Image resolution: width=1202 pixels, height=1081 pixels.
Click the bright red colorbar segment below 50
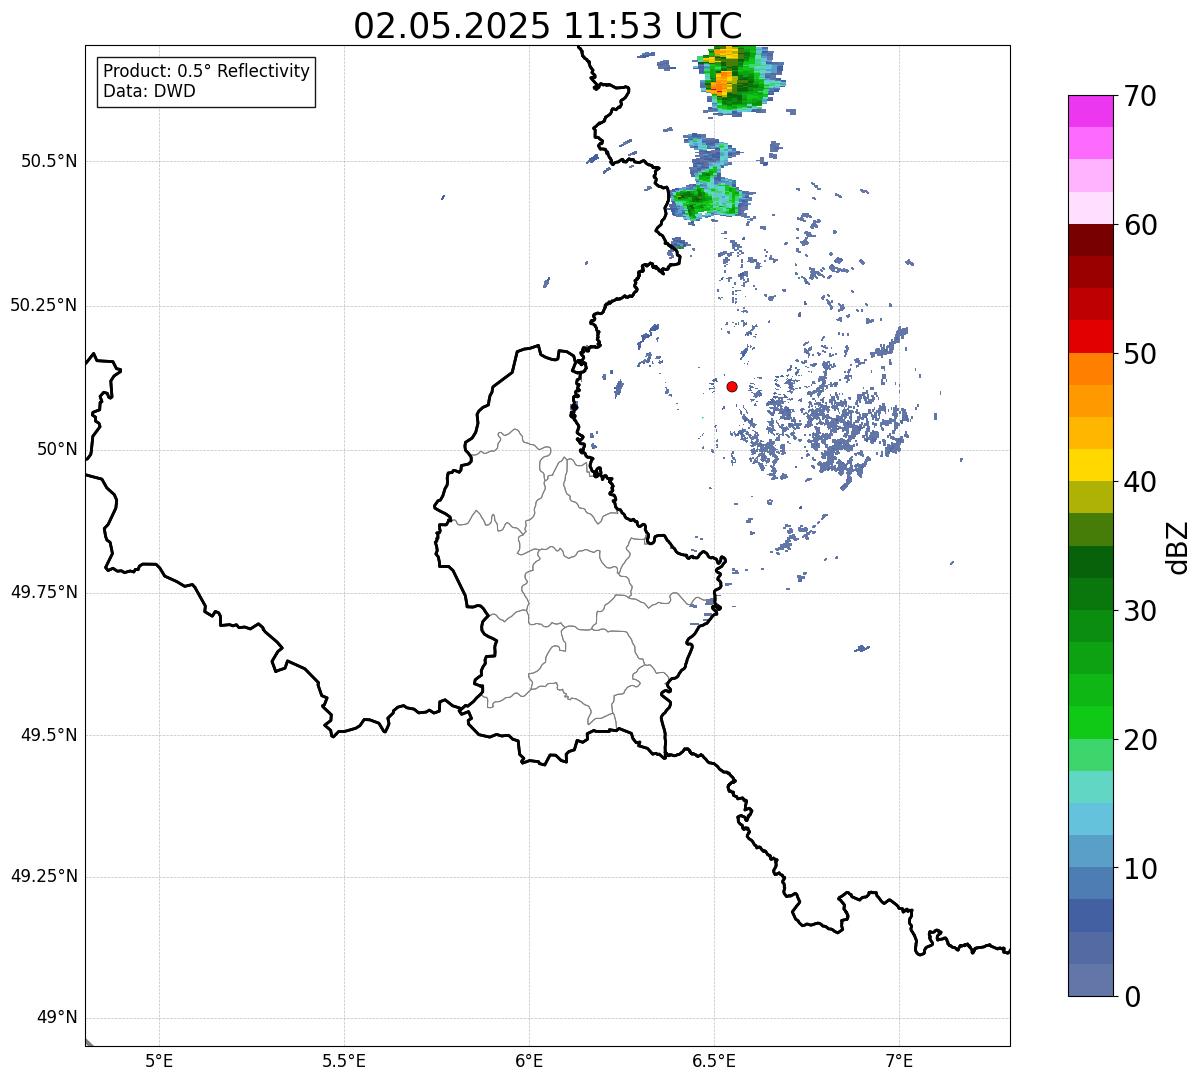tap(1090, 337)
